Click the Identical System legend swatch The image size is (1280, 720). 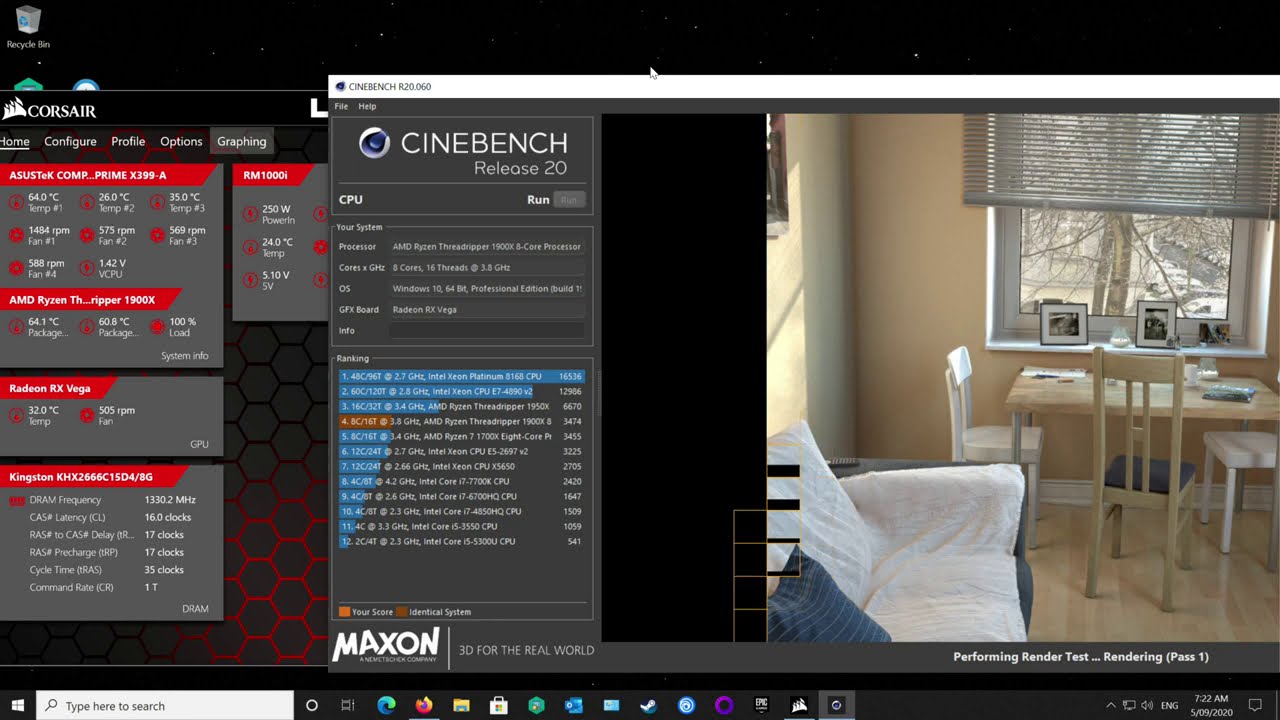[x=402, y=612]
